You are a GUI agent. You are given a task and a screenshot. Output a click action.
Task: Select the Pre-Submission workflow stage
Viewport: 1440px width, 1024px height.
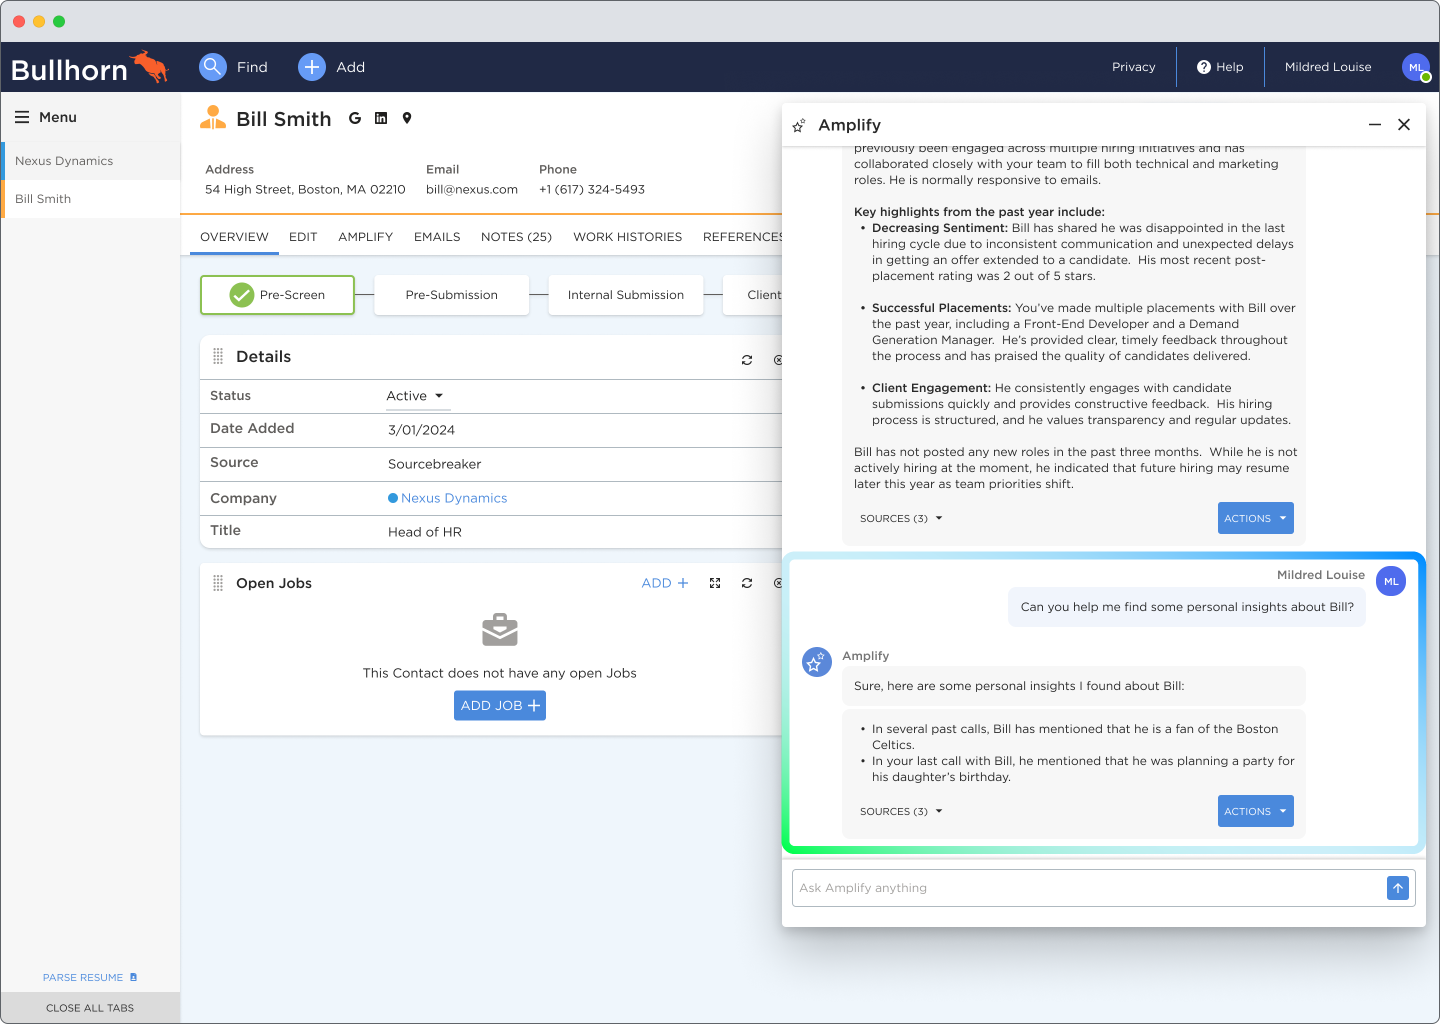451,295
